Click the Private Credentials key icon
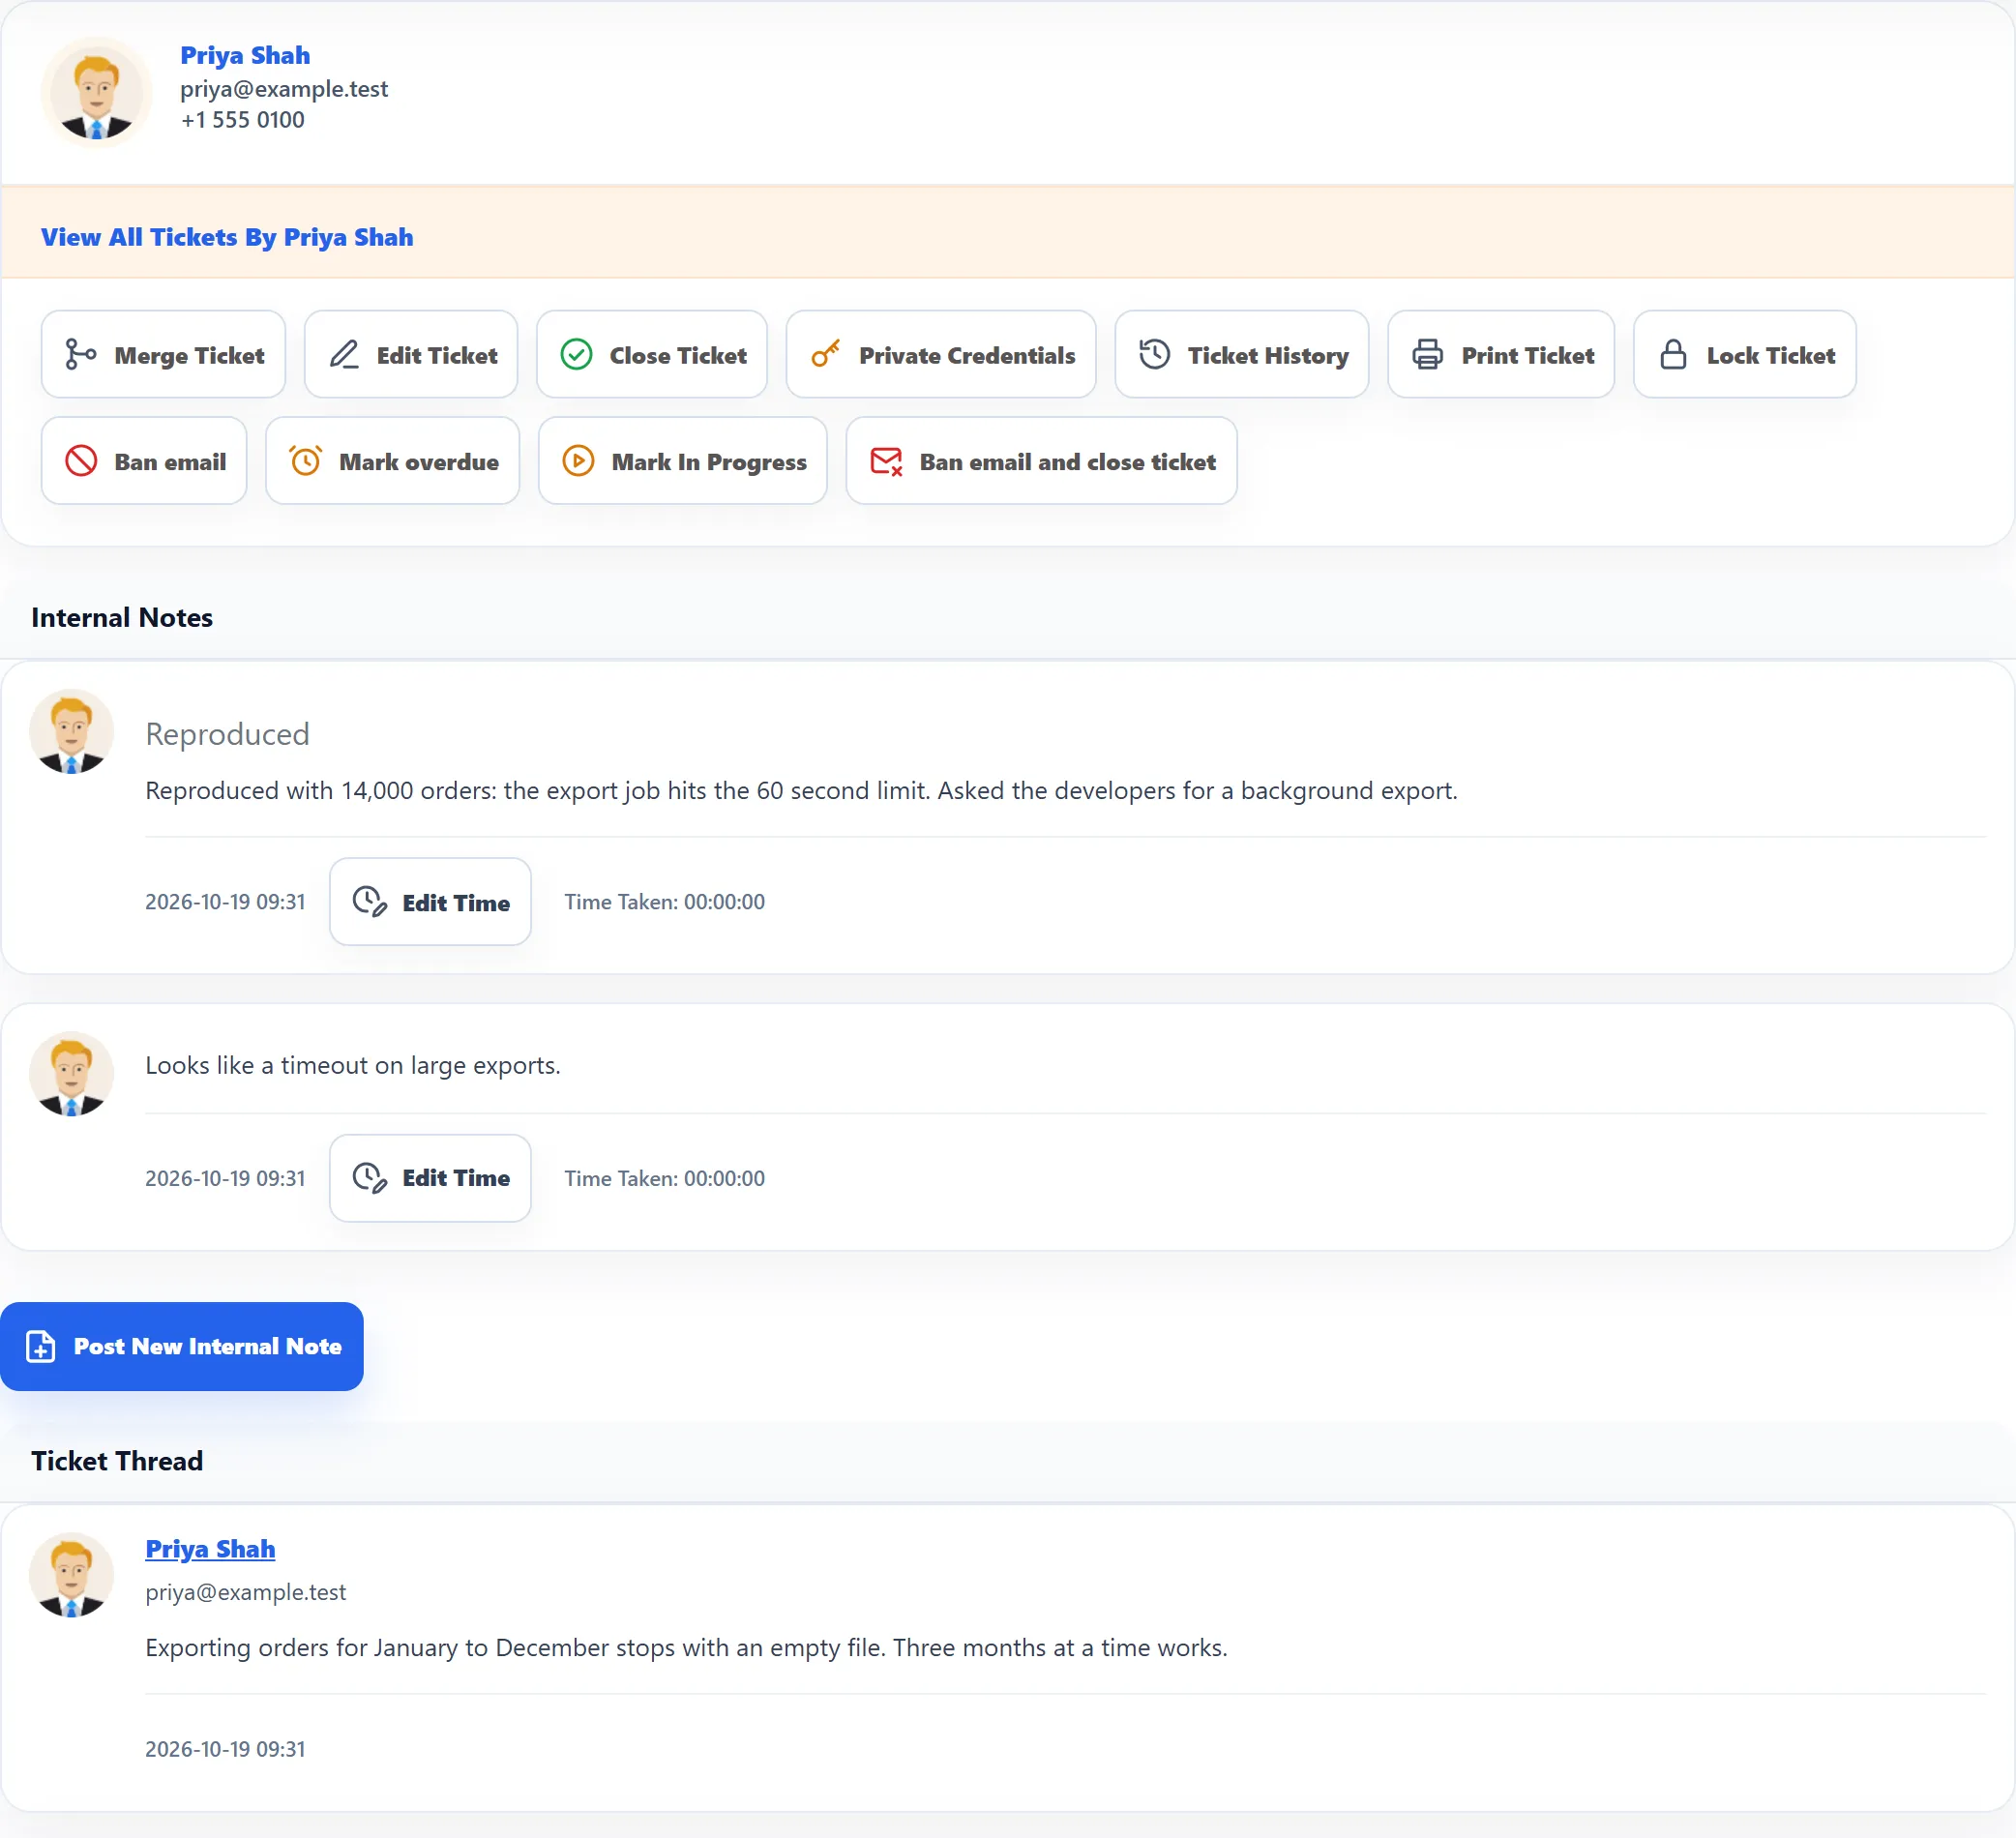The height and width of the screenshot is (1838, 2016). [x=825, y=354]
